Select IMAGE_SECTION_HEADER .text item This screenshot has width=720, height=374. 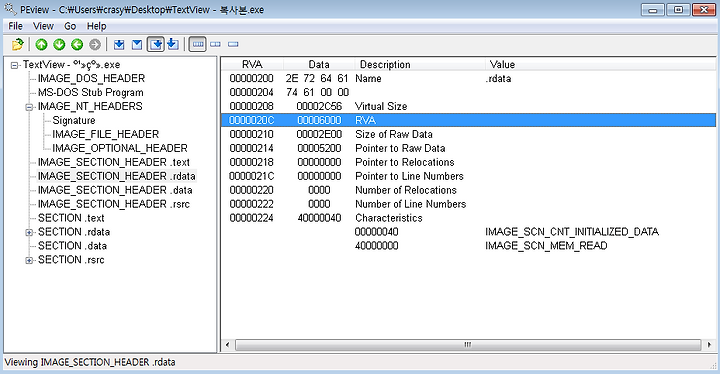[x=114, y=162]
